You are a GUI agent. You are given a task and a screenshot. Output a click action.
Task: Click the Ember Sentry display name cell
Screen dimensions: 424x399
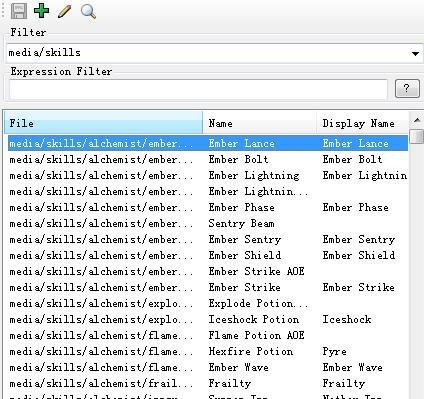coord(359,240)
